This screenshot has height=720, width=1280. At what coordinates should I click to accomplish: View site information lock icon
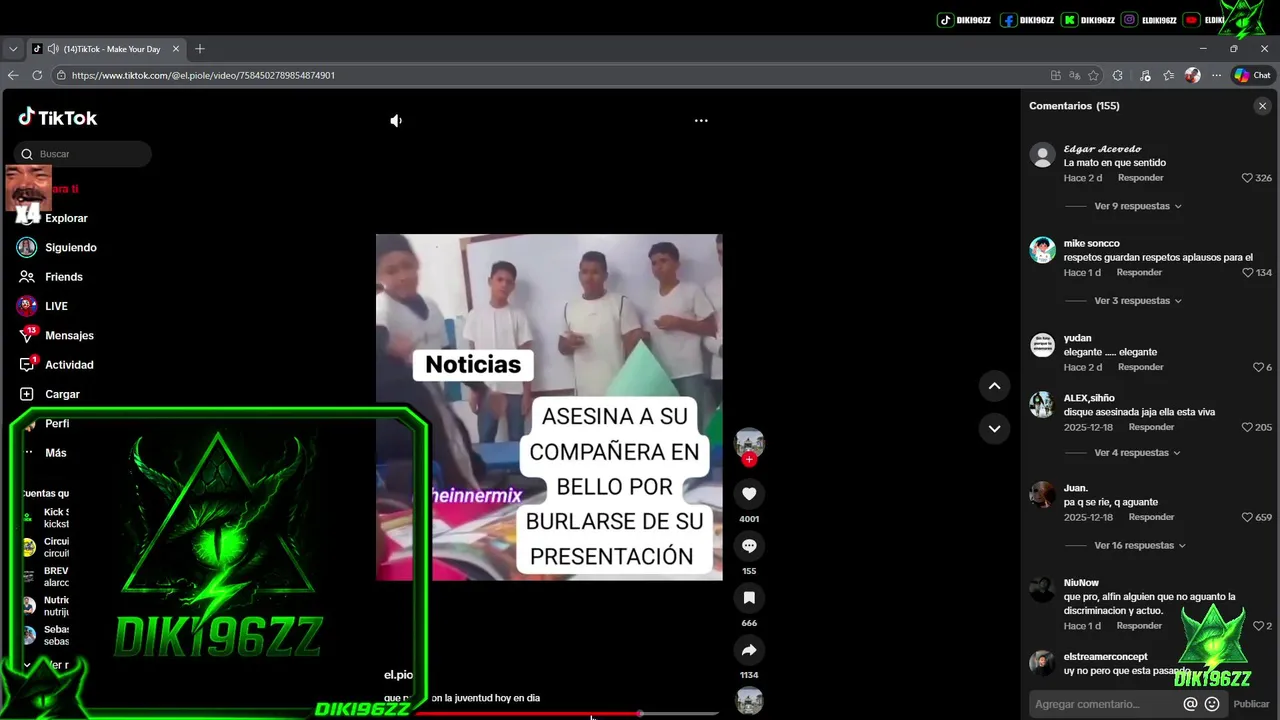point(61,75)
